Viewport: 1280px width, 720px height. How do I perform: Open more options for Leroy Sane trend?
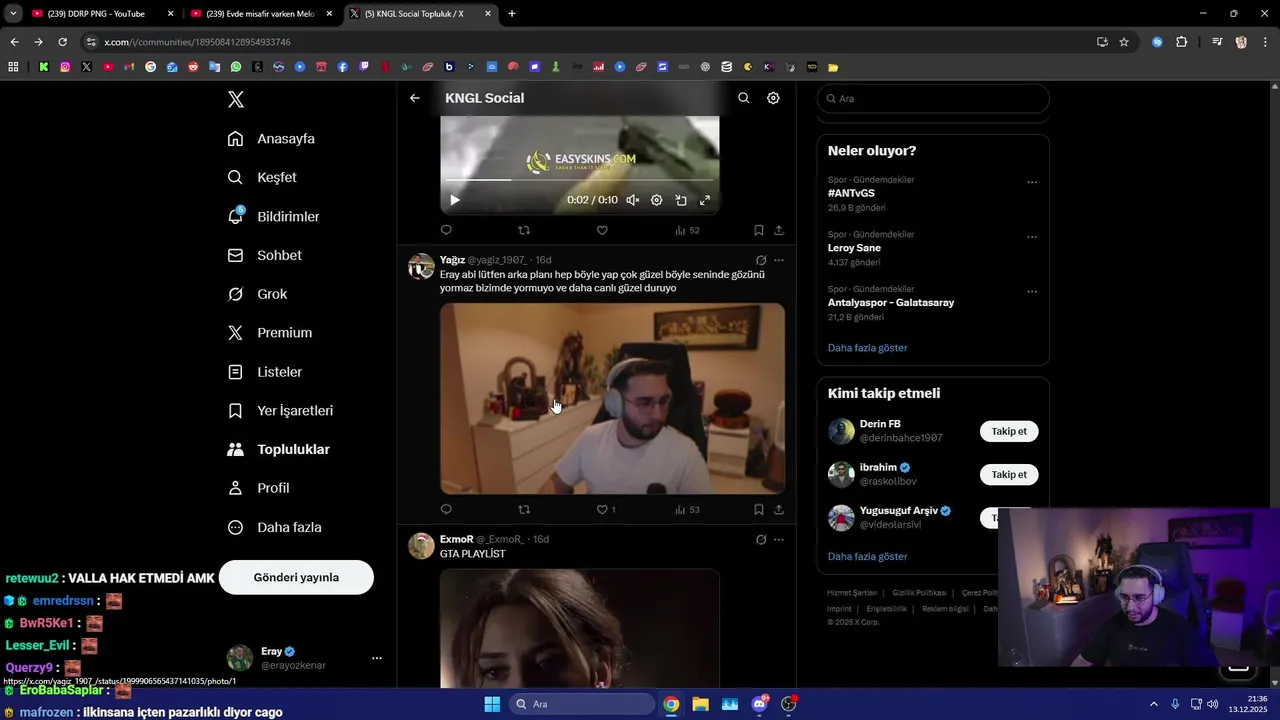click(1032, 237)
